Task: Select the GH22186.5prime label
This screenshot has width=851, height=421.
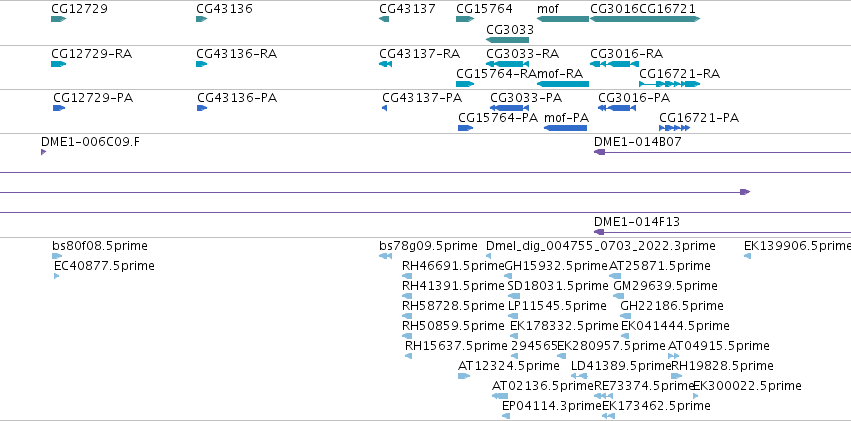Action: coord(672,306)
